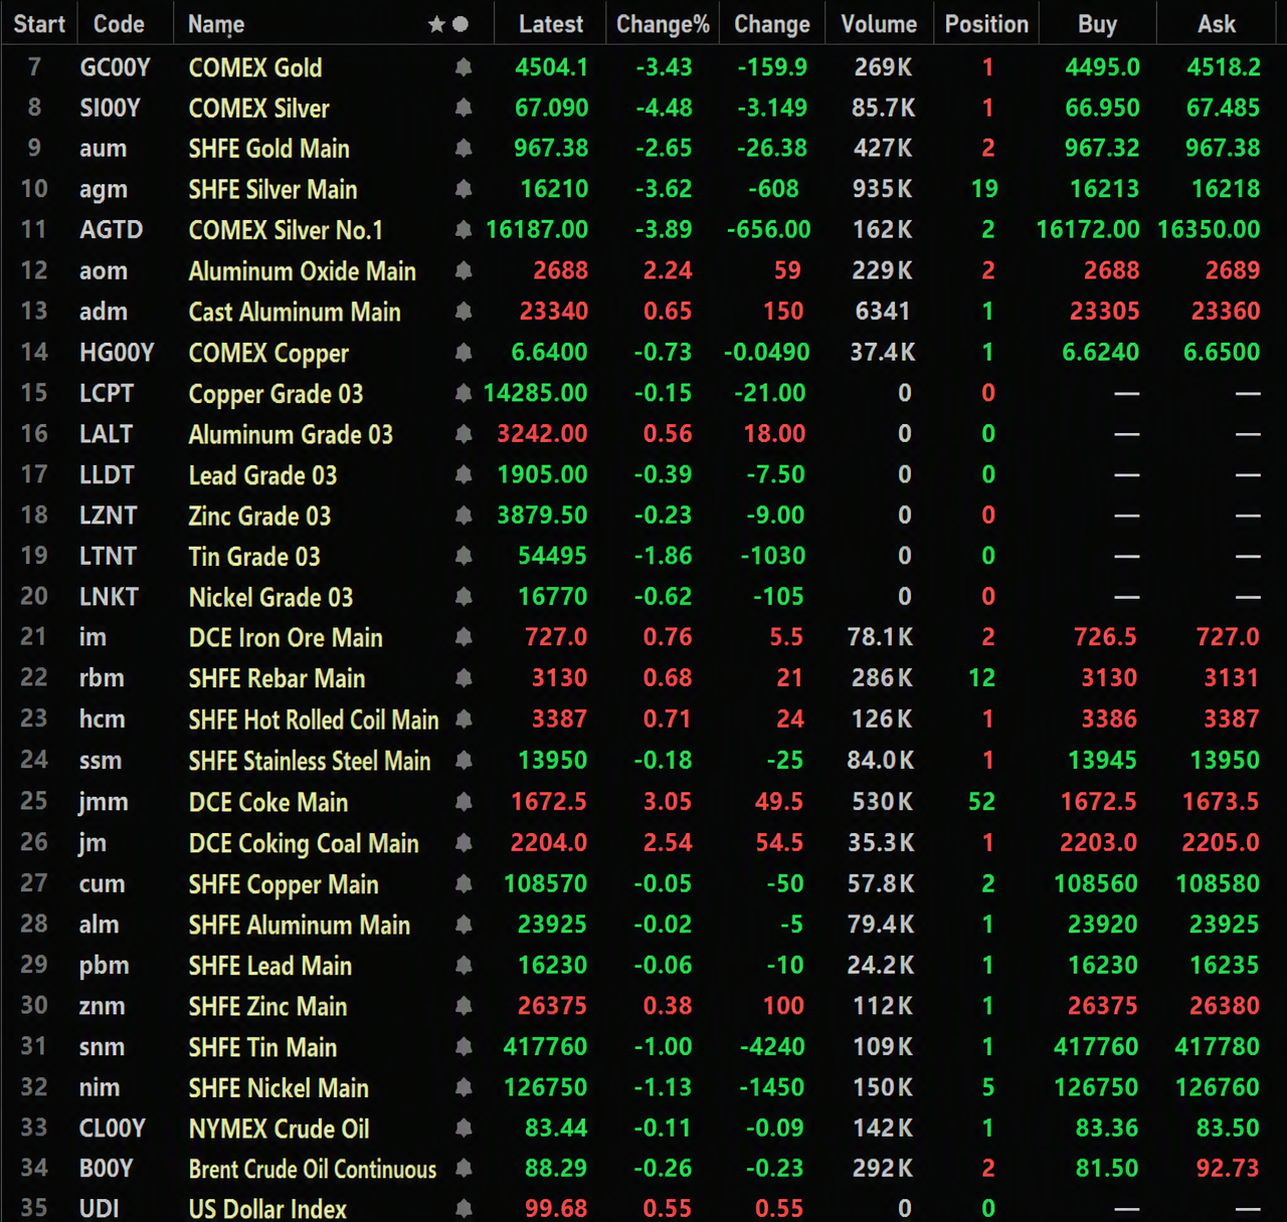The height and width of the screenshot is (1222, 1287).
Task: Click the bell beside Nickel Grade 03
Action: (463, 597)
